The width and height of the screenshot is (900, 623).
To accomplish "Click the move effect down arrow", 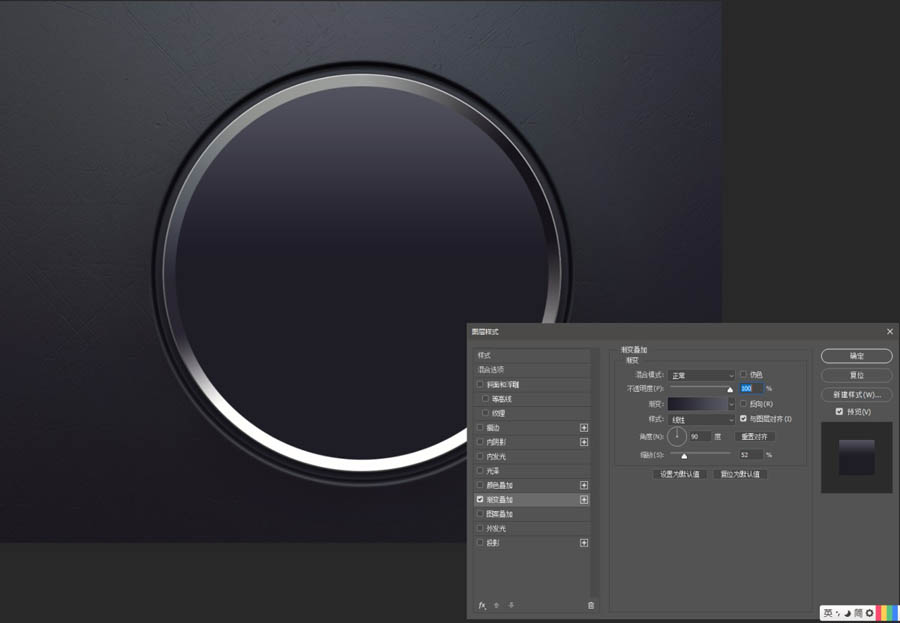I will 511,605.
